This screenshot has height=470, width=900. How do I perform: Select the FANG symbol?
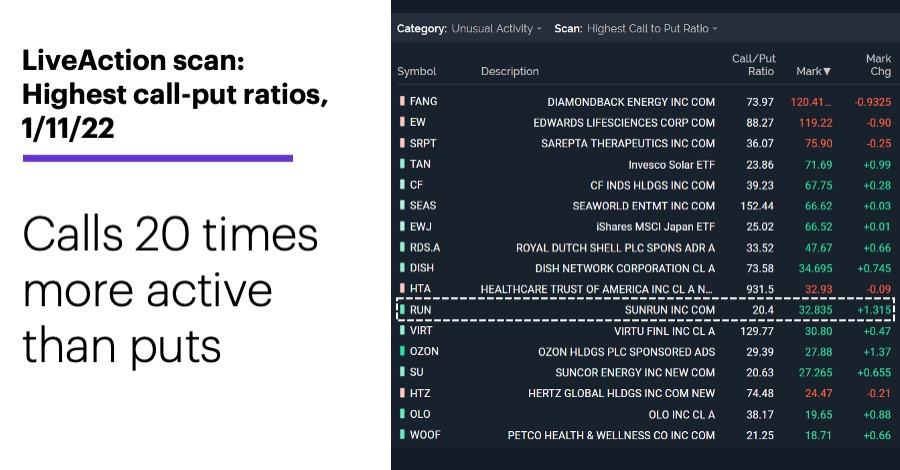click(424, 101)
